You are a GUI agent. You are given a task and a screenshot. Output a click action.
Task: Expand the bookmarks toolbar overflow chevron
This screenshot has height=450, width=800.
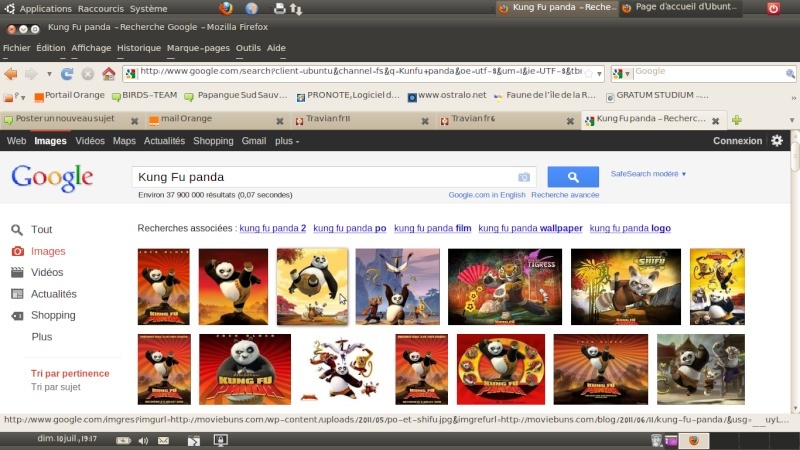tap(793, 97)
